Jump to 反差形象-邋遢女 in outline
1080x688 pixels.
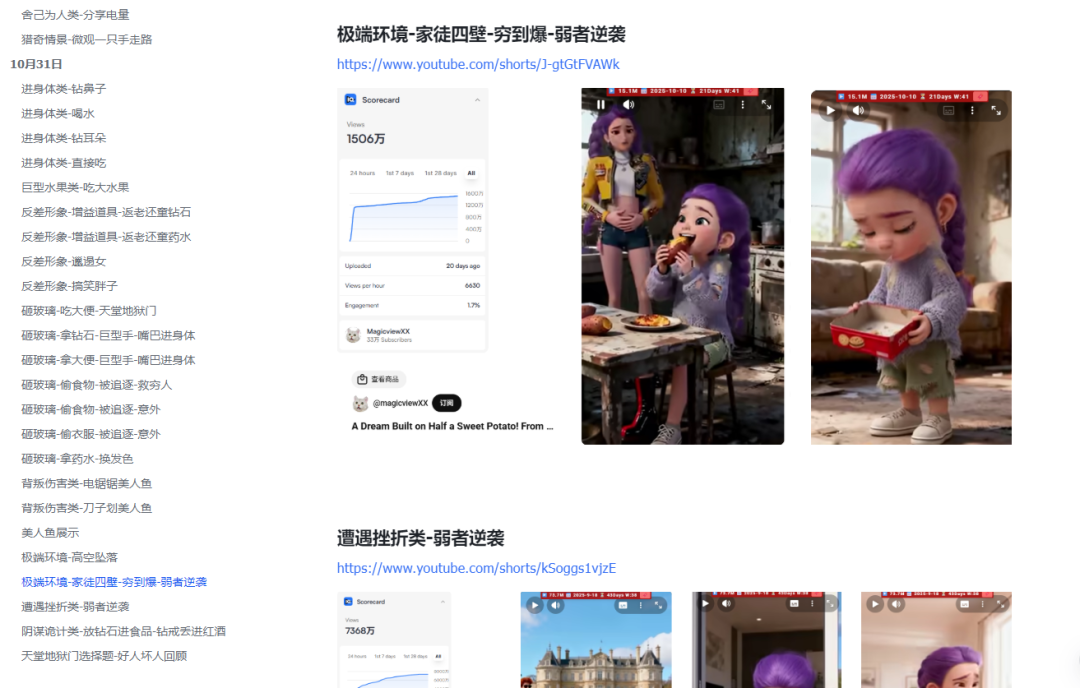(63, 262)
